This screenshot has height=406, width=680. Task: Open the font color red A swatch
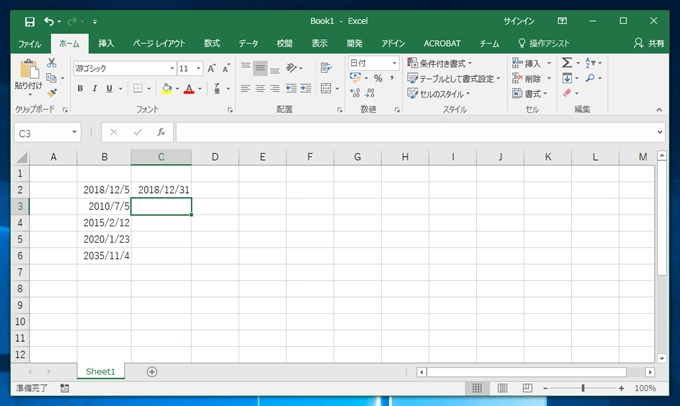pos(189,89)
